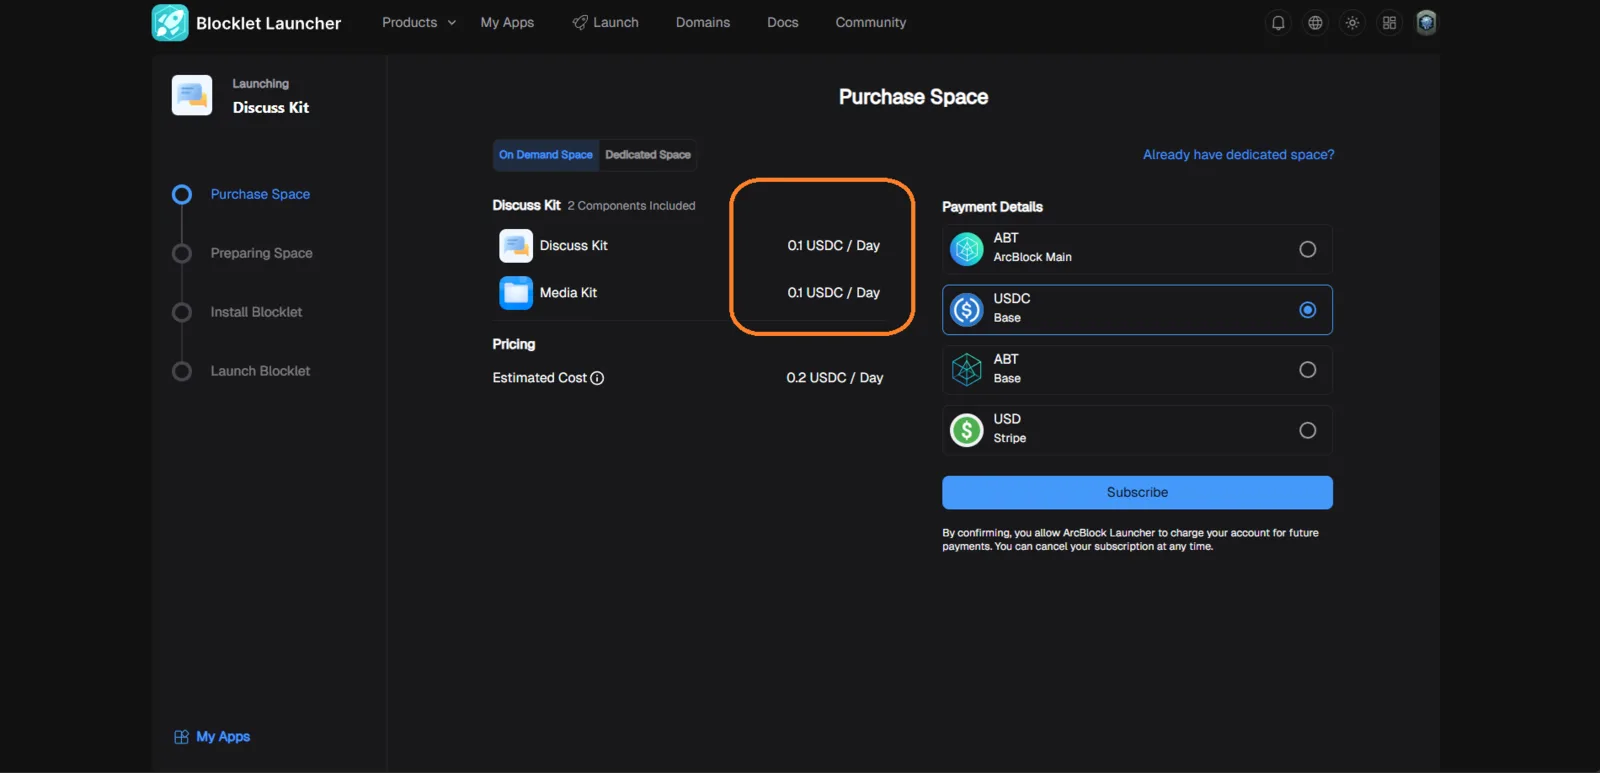This screenshot has width=1600, height=773.
Task: Click the Purchase Space step circle
Action: coord(182,194)
